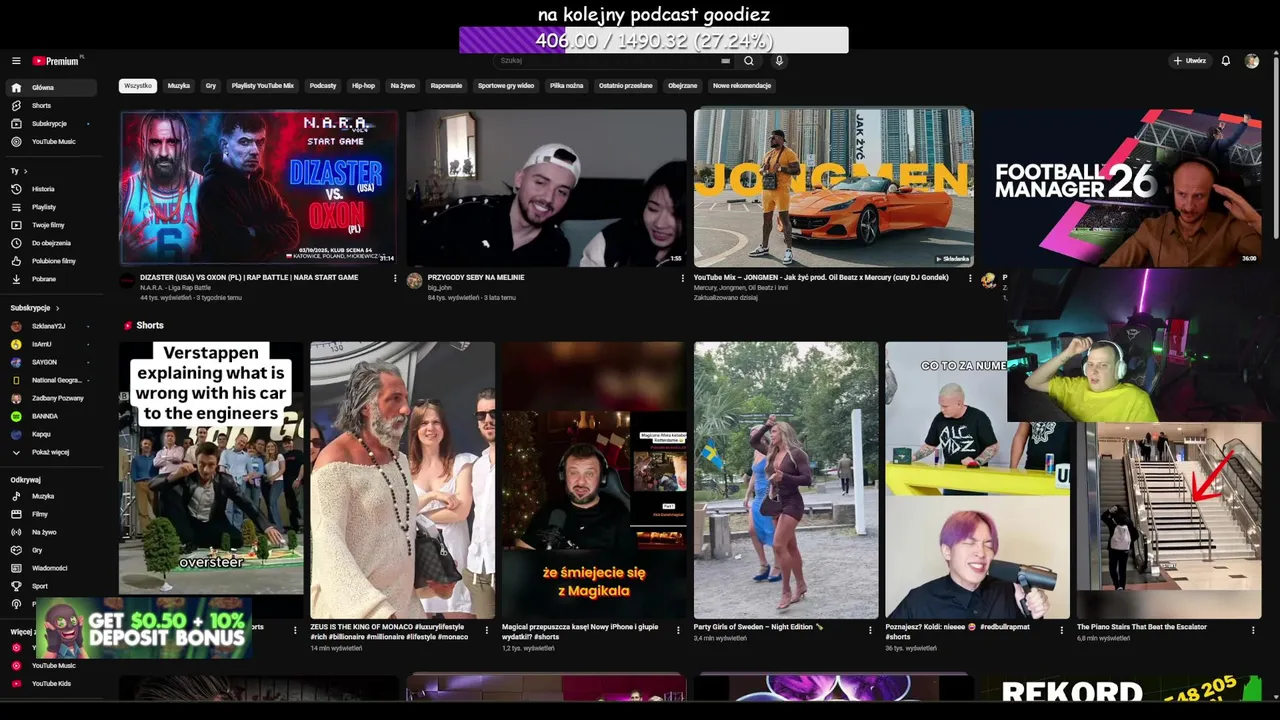Open the Do obejrzenia list

click(50, 243)
